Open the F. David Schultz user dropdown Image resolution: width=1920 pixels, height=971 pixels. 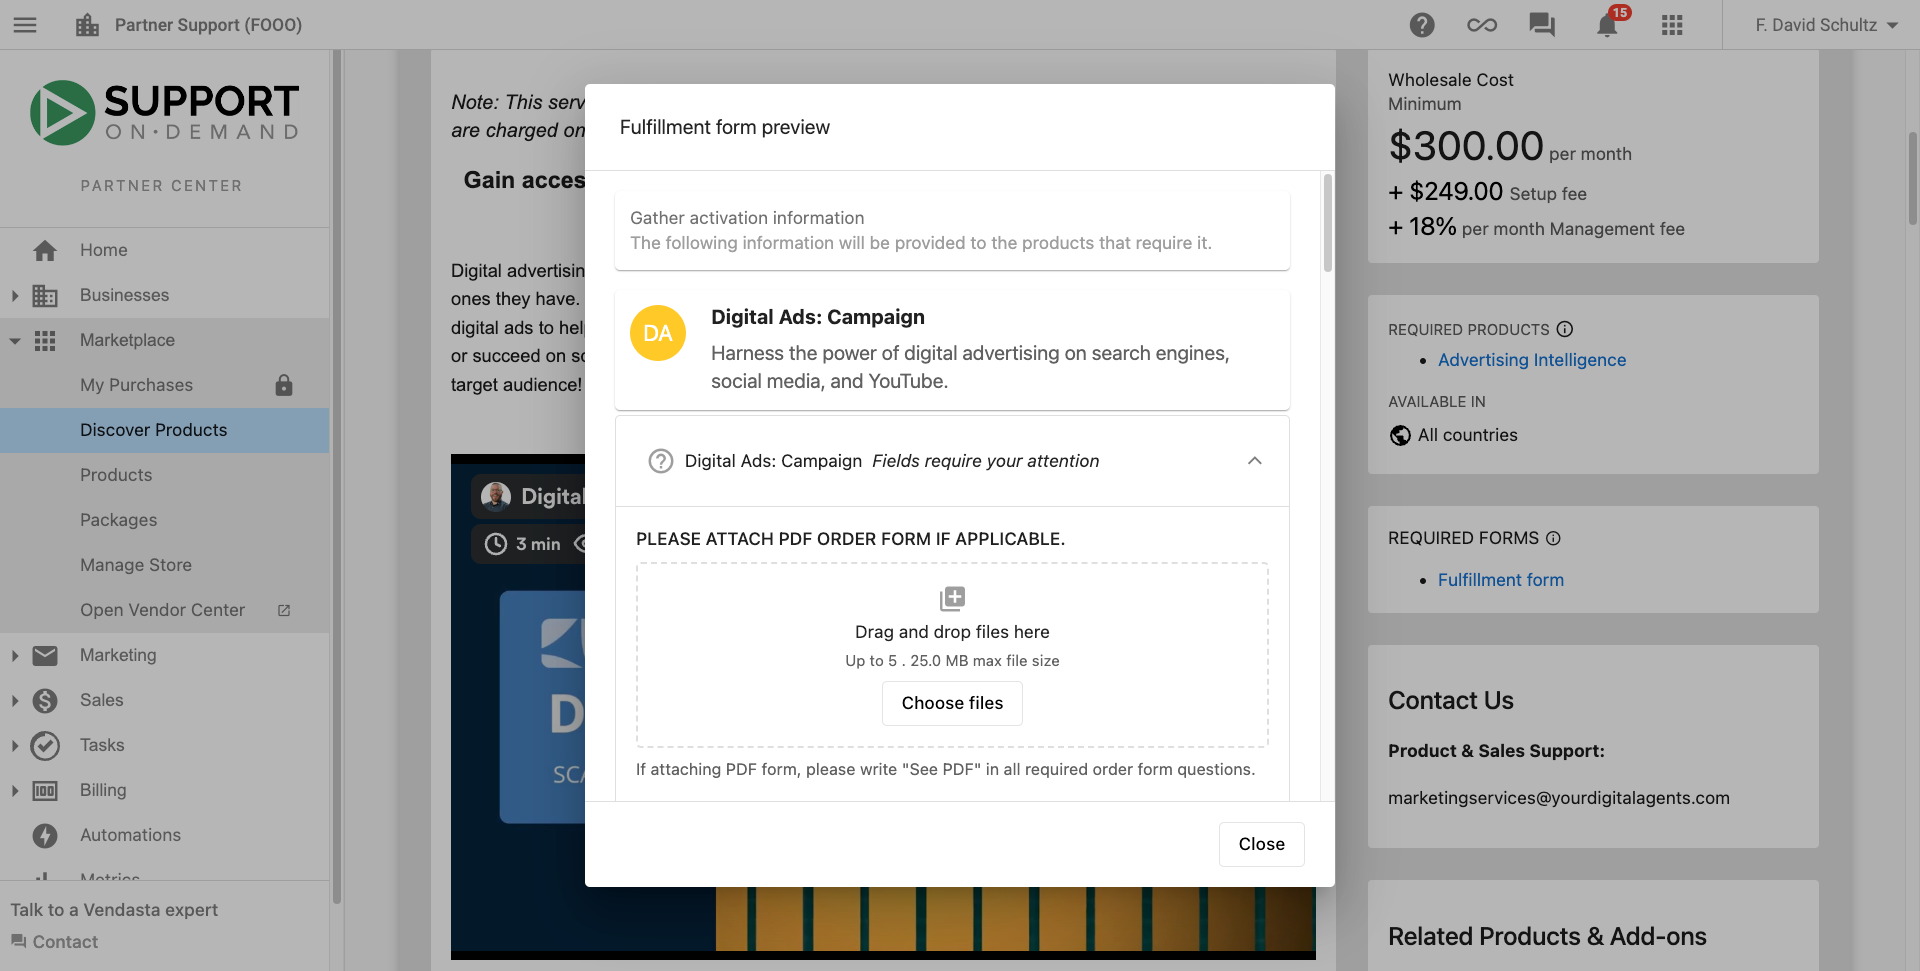[x=1826, y=25]
